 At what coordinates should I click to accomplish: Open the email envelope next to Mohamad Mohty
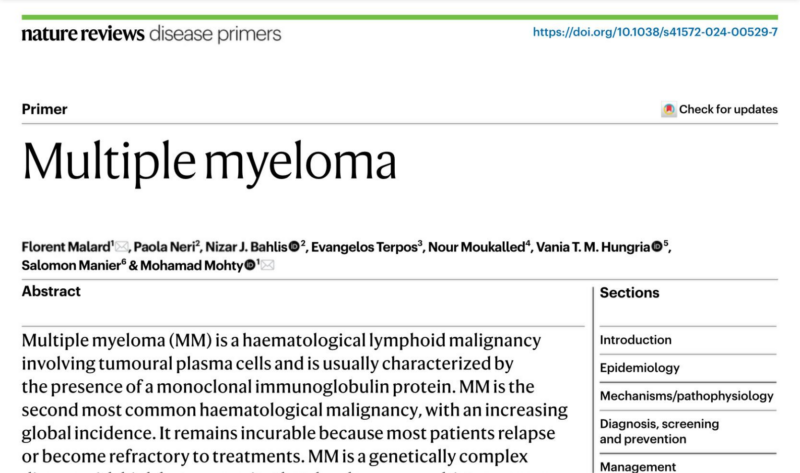coord(267,265)
